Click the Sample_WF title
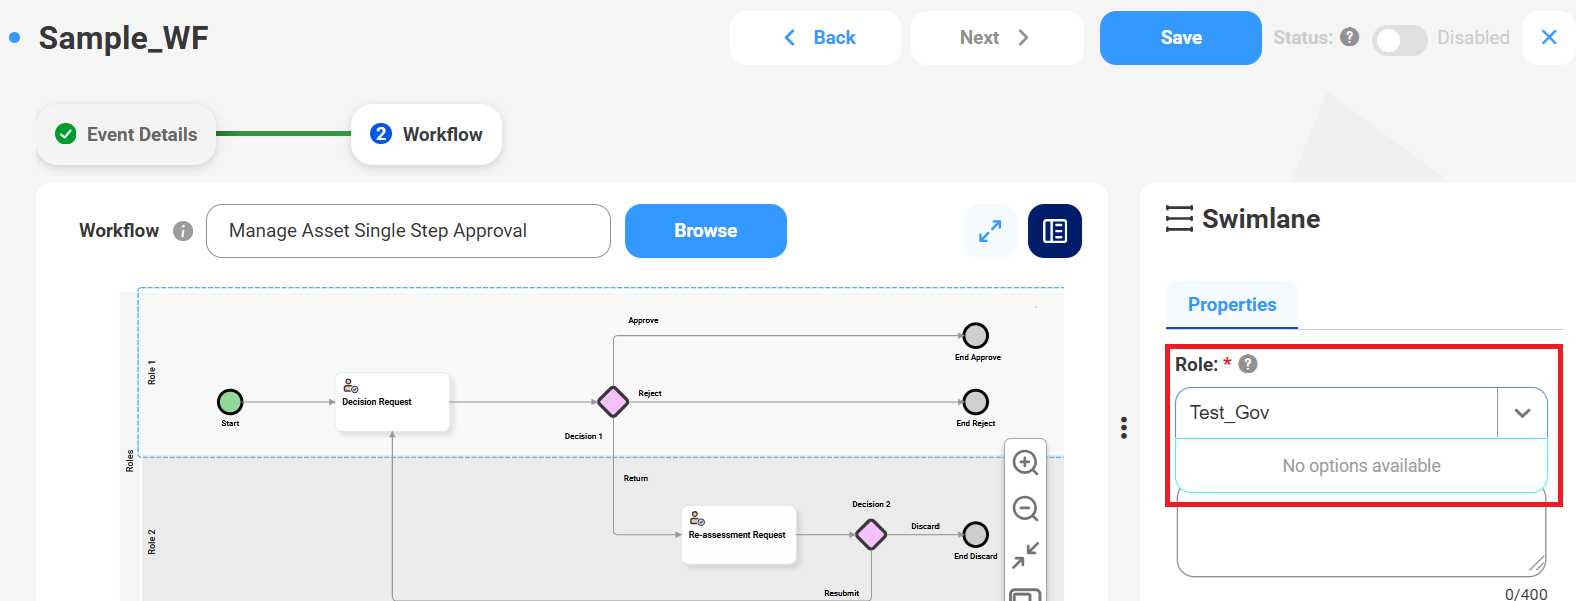The image size is (1576, 601). click(123, 38)
